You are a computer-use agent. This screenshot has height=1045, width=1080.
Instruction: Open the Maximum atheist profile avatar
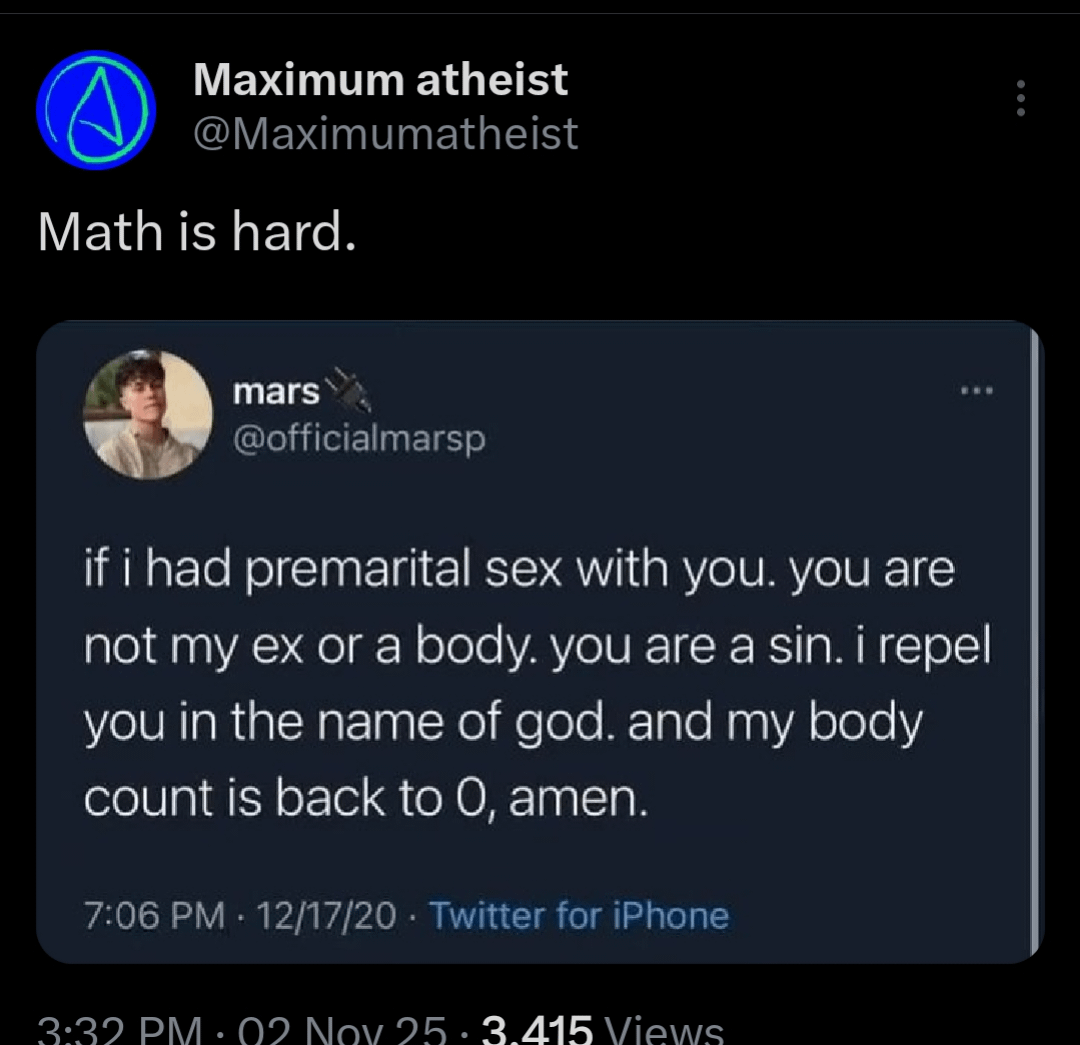click(96, 109)
